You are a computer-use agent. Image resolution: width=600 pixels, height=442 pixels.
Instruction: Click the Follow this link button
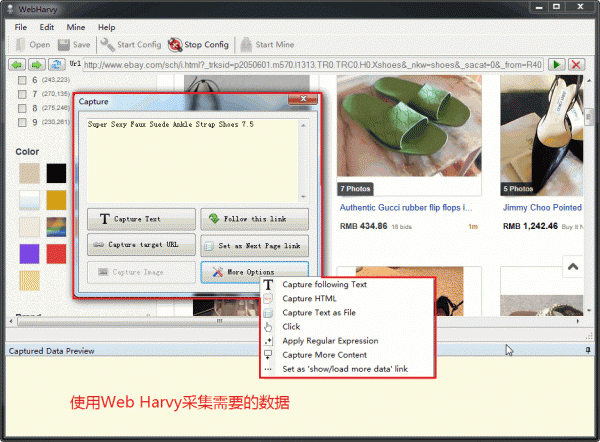coord(254,219)
